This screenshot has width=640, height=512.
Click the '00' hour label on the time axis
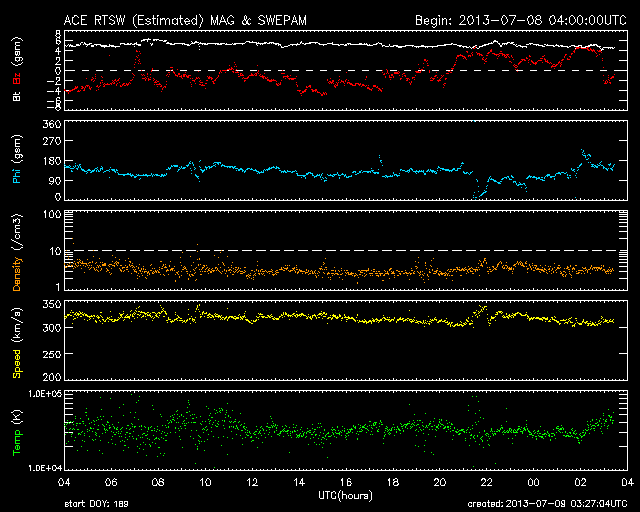pyautogui.click(x=533, y=483)
